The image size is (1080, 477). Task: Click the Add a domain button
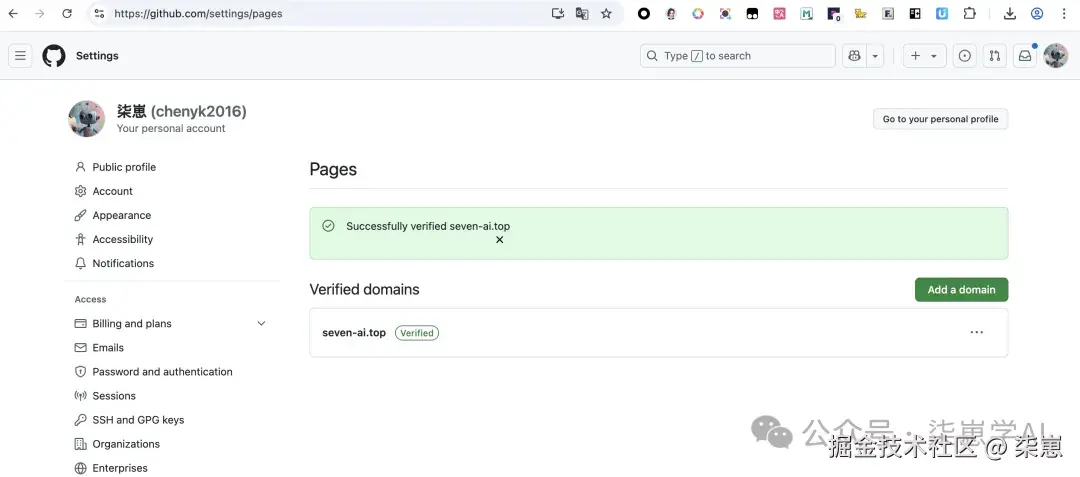[x=961, y=290]
